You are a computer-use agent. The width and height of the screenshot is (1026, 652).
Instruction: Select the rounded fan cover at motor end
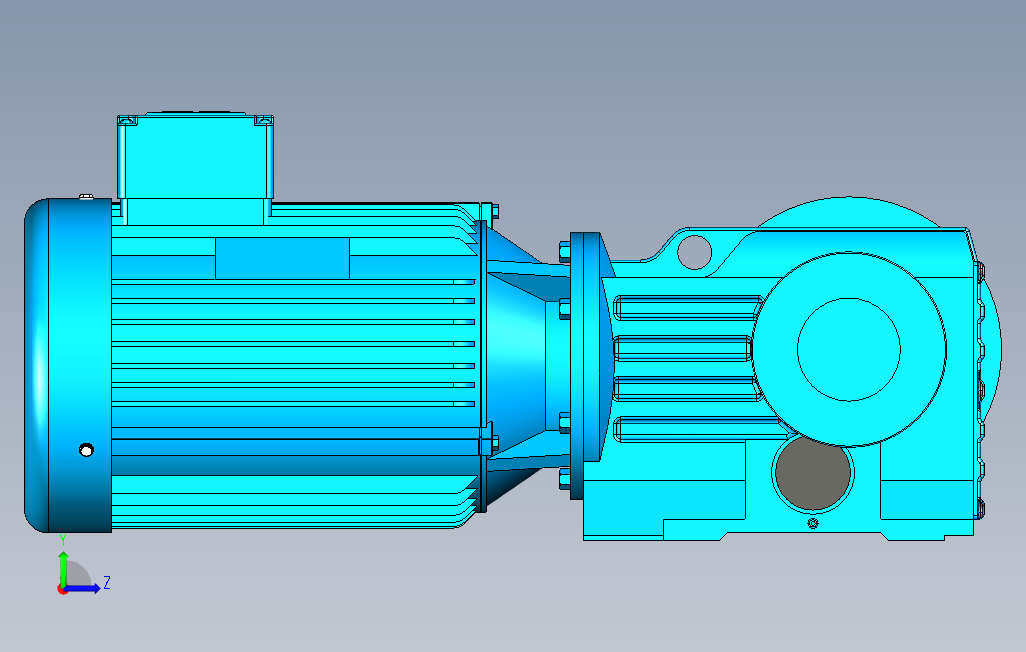68,365
